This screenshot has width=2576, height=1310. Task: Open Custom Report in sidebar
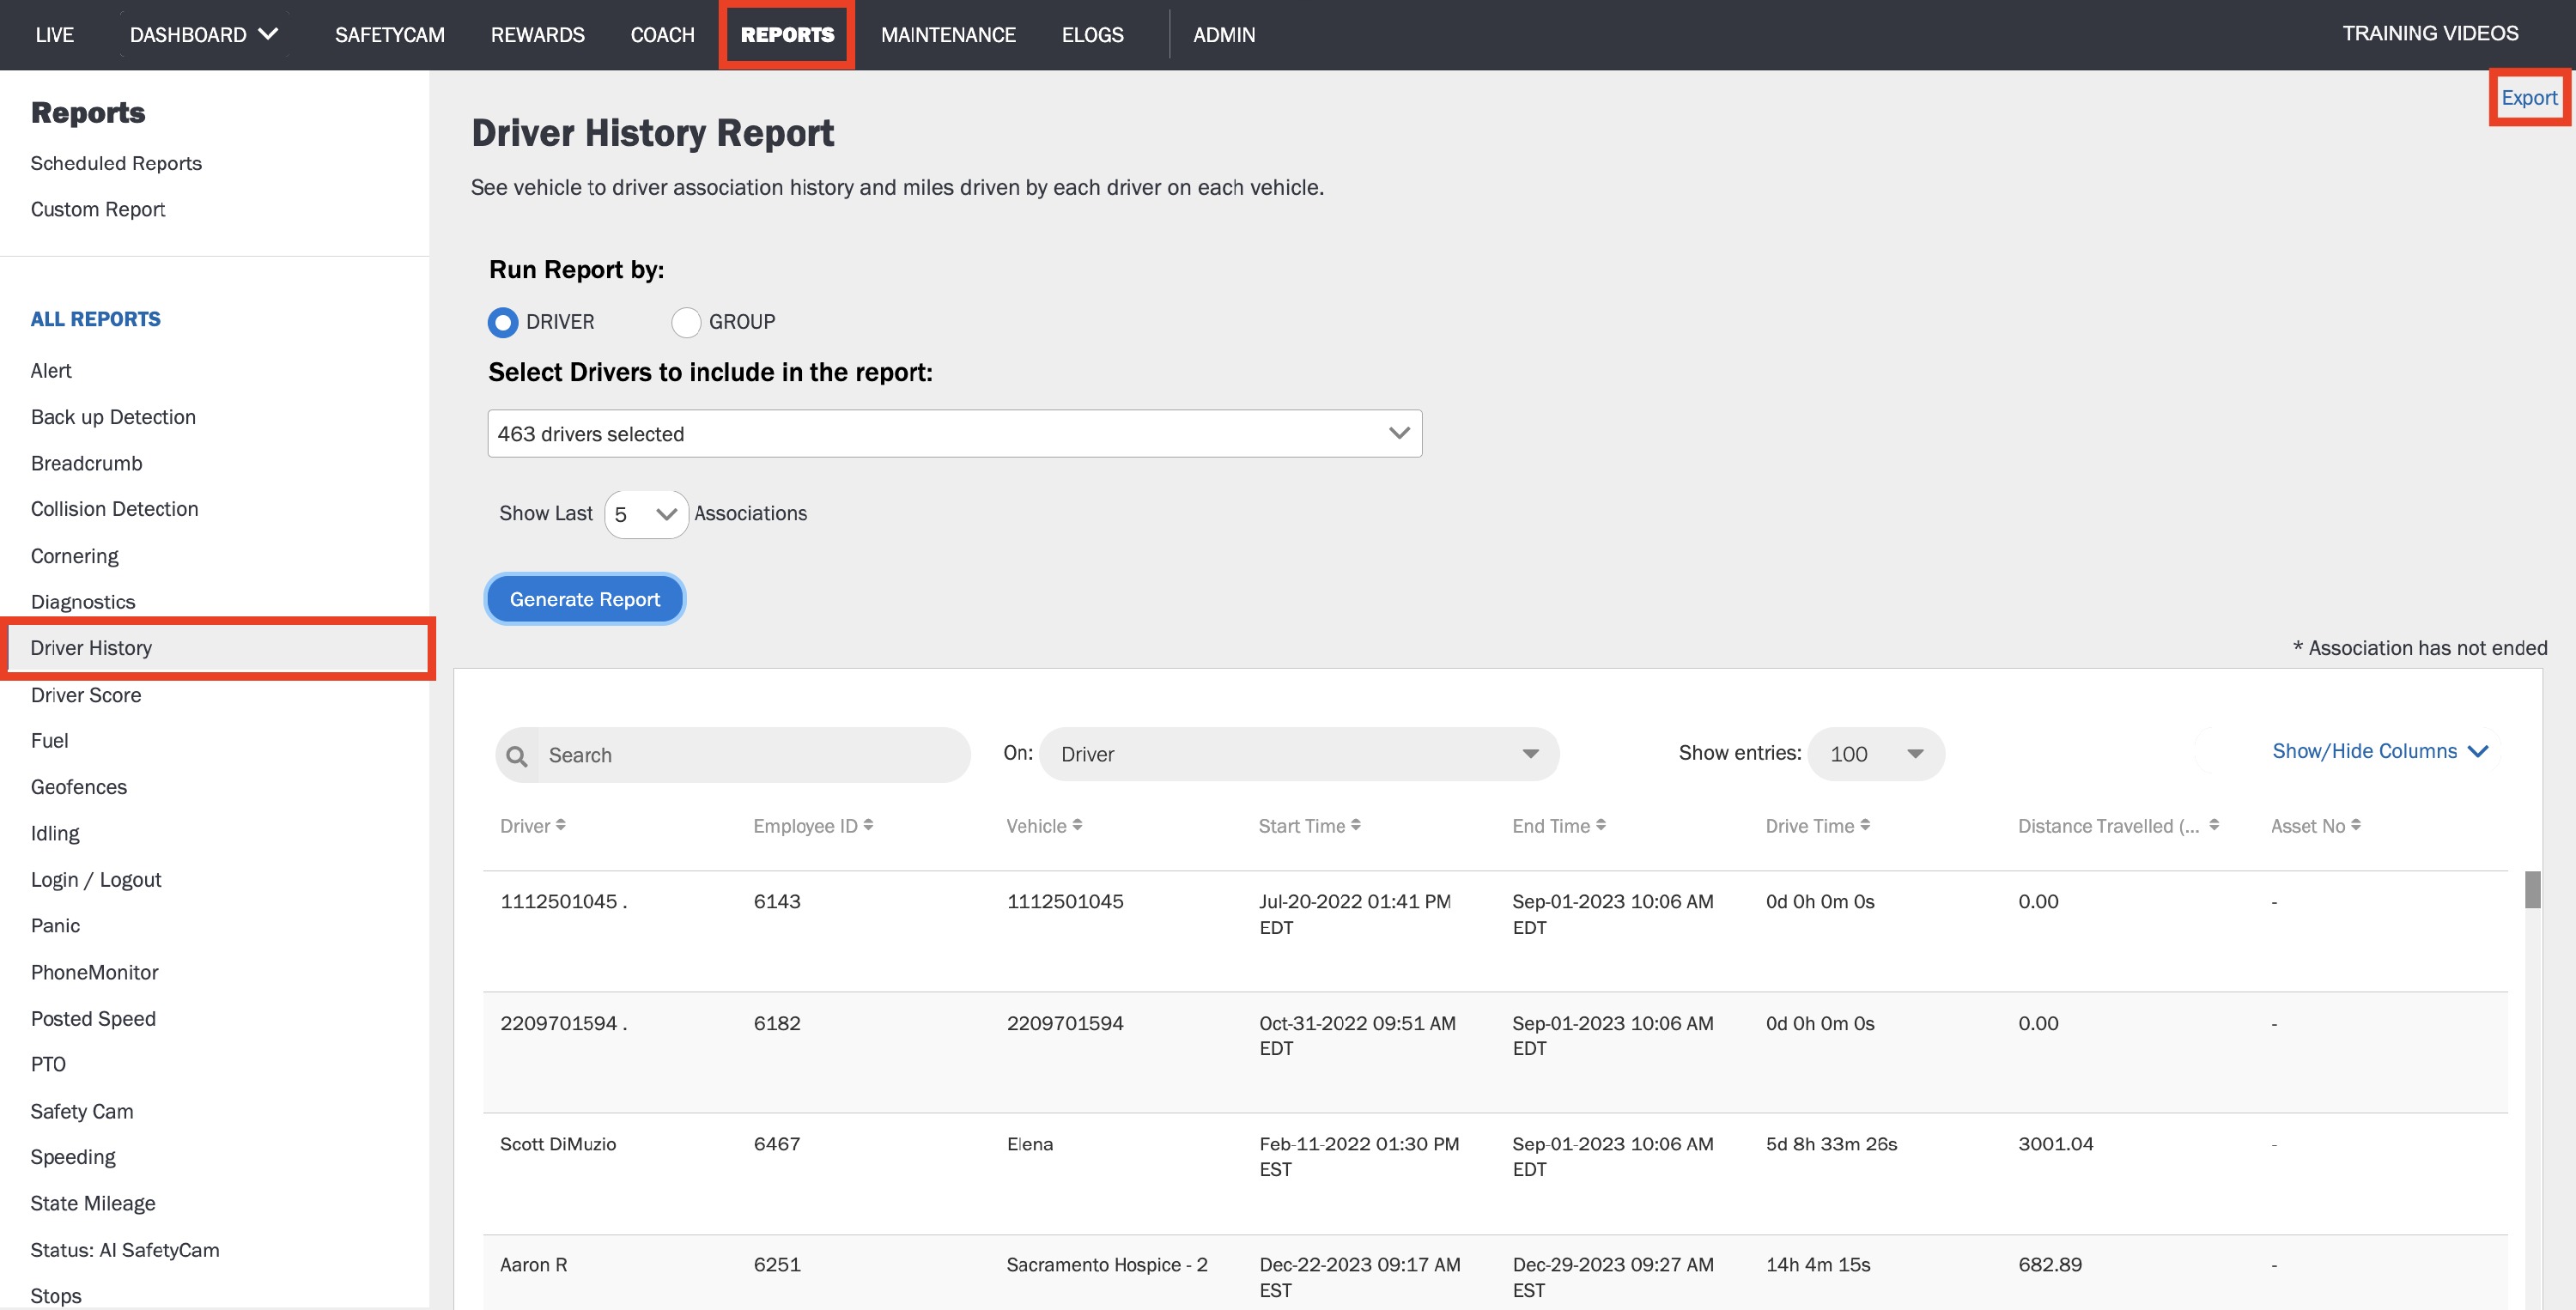(x=98, y=209)
